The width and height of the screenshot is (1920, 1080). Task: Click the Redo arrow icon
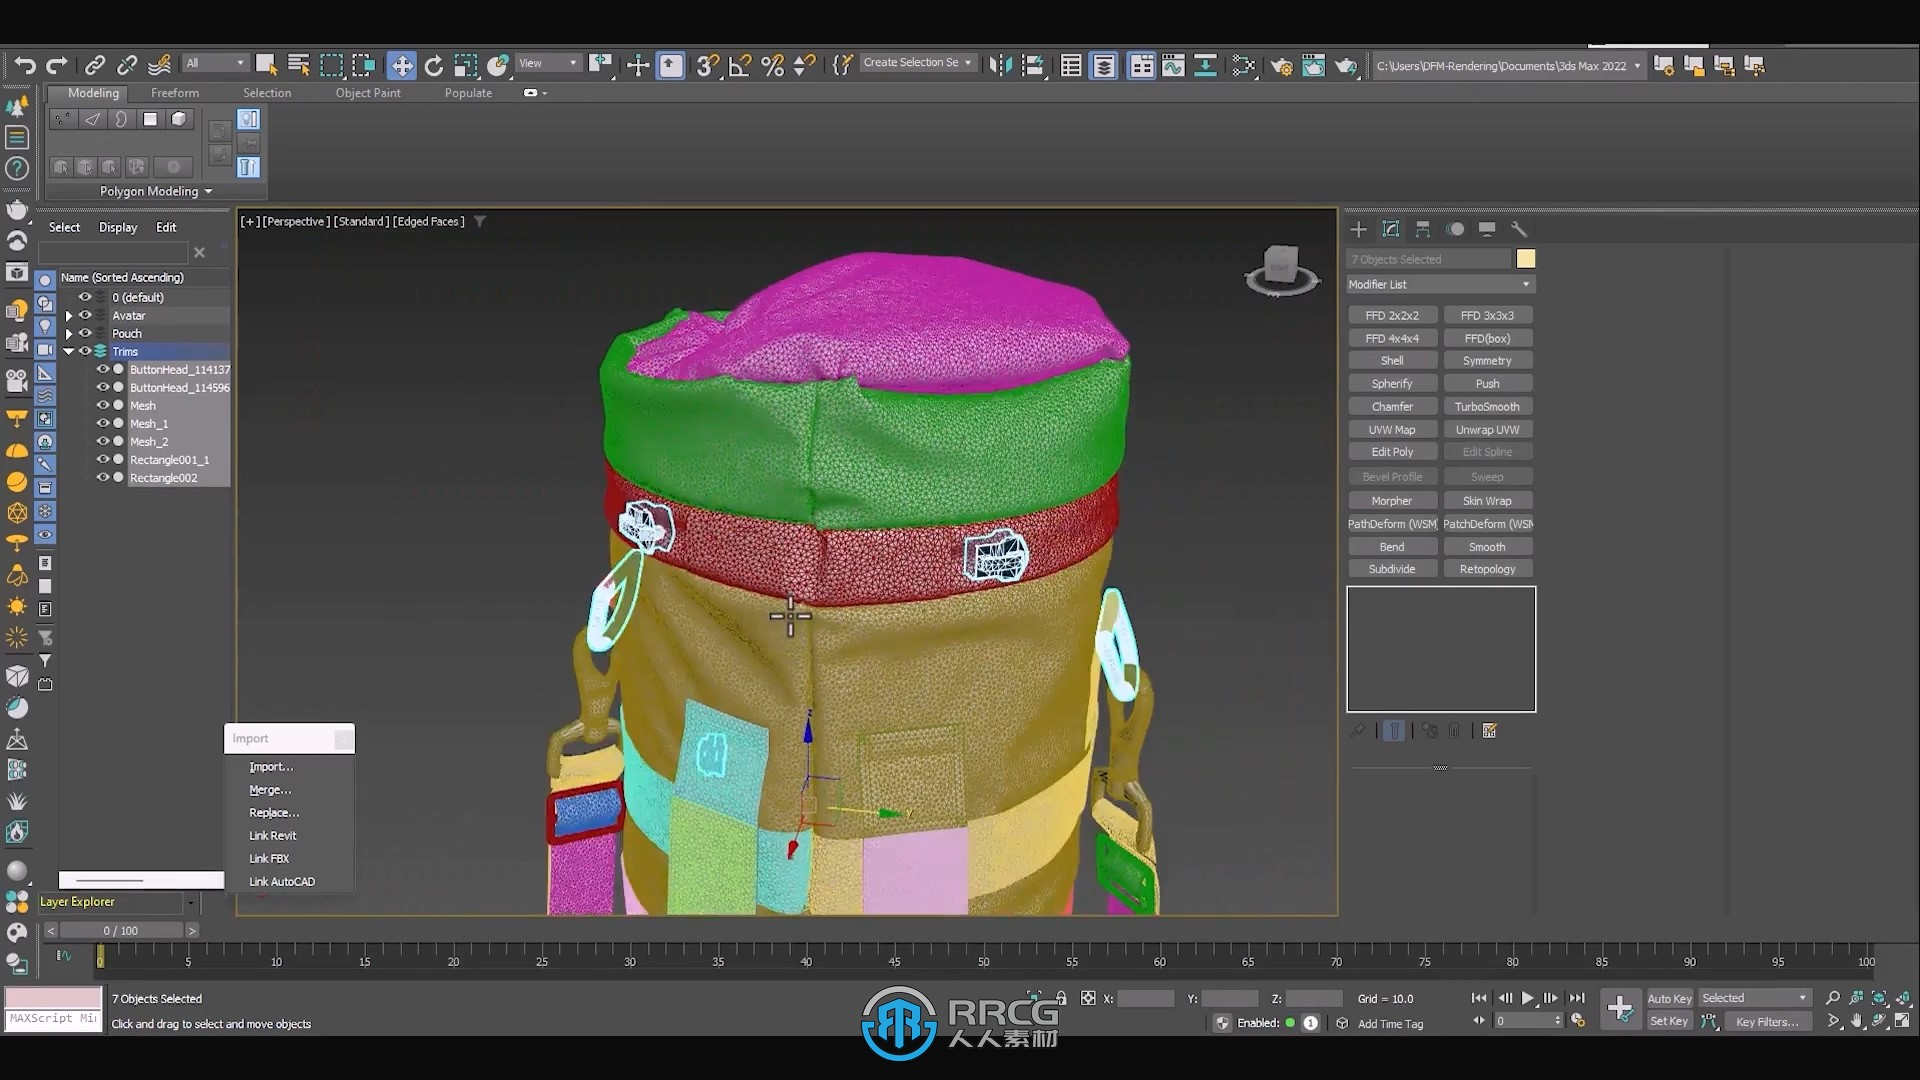[x=57, y=66]
